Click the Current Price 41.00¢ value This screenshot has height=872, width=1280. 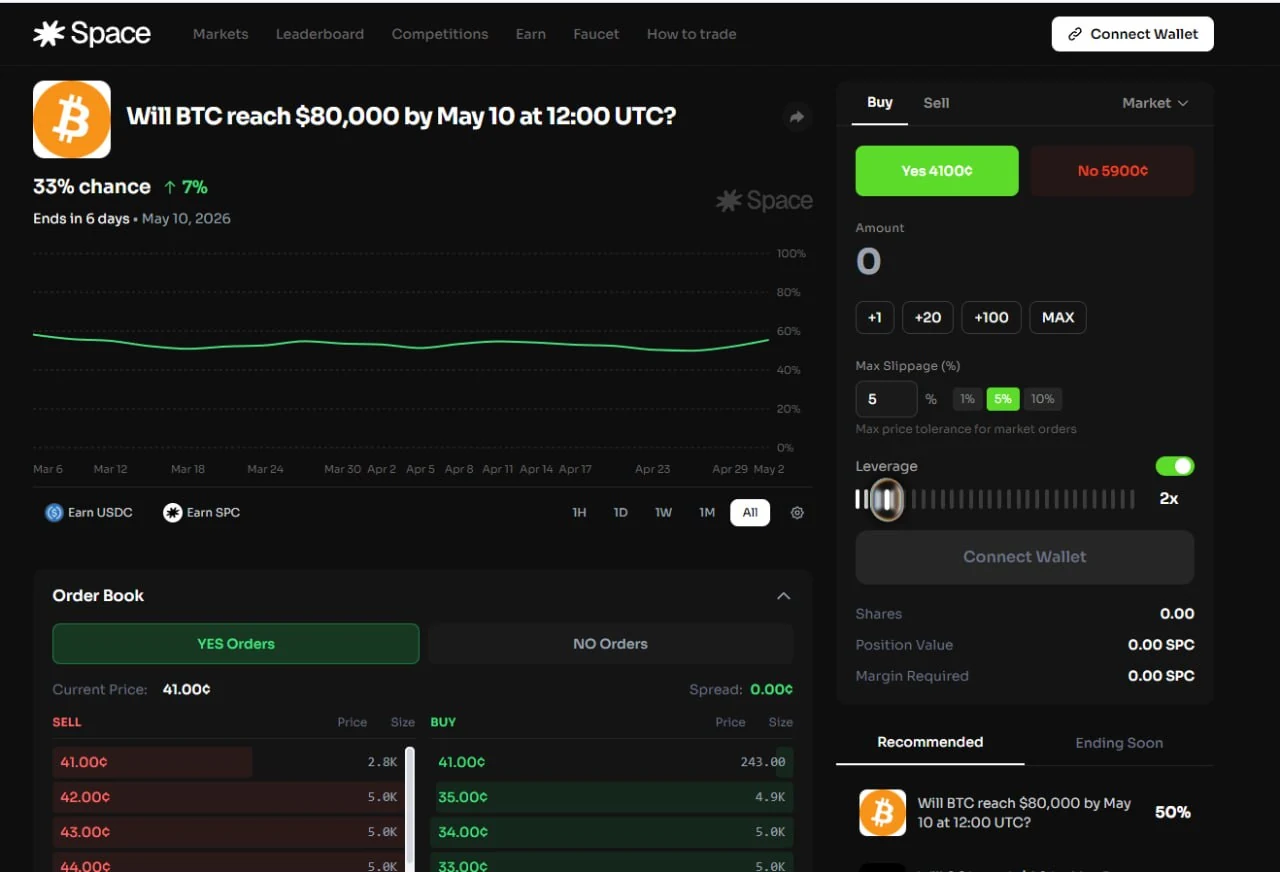[186, 690]
